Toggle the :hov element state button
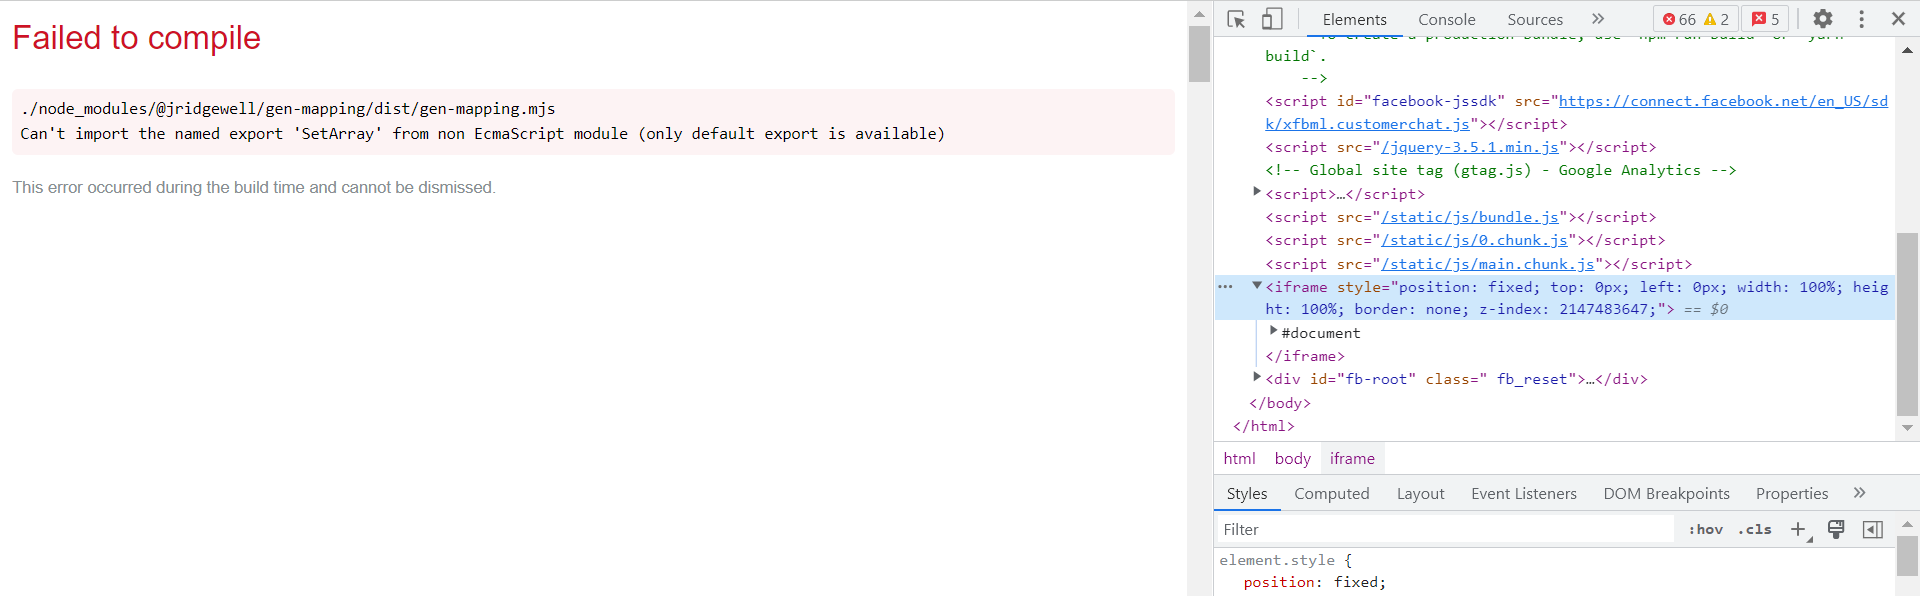The height and width of the screenshot is (596, 1920). coord(1705,529)
